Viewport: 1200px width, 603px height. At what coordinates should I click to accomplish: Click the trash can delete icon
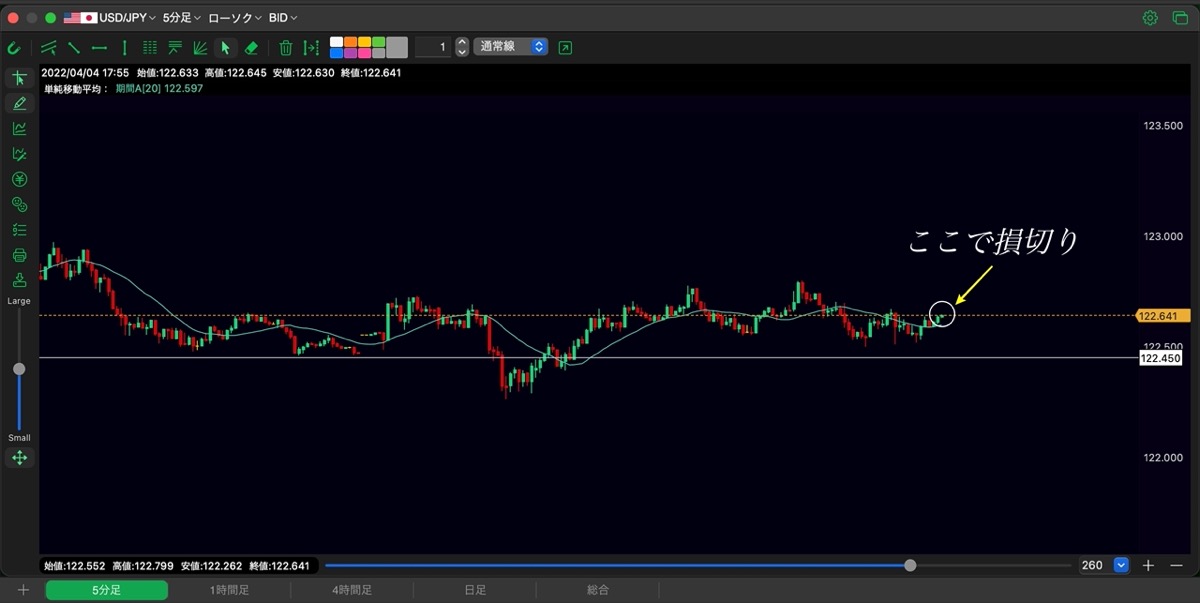point(286,47)
